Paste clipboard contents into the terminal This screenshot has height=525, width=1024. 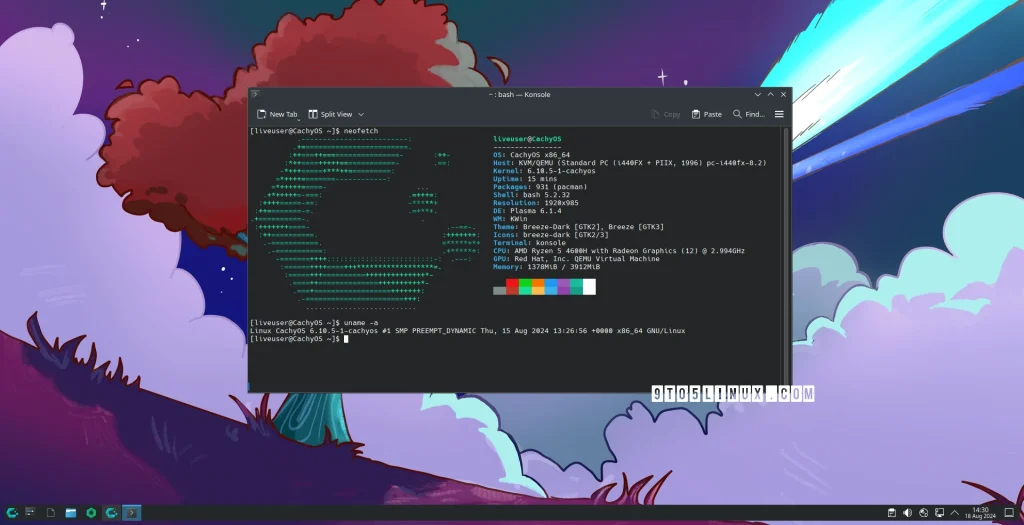click(705, 114)
